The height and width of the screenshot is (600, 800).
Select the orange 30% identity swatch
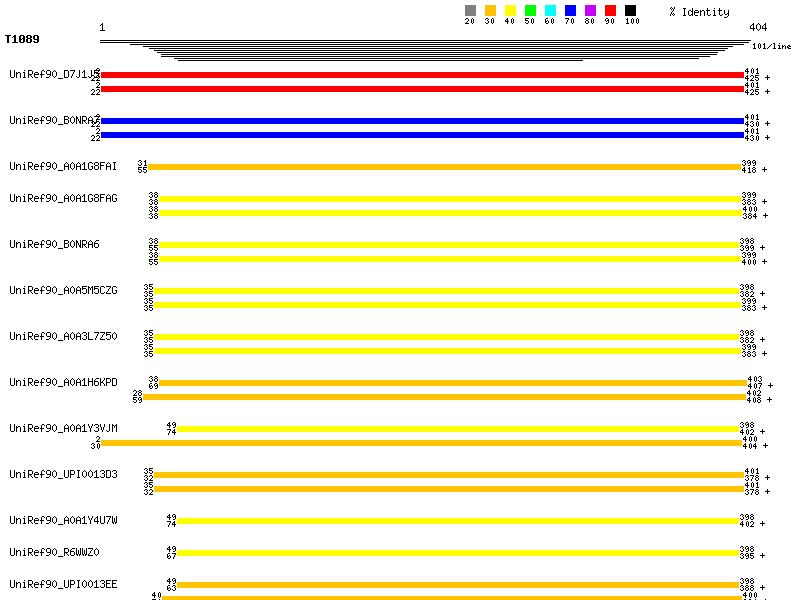pos(490,11)
